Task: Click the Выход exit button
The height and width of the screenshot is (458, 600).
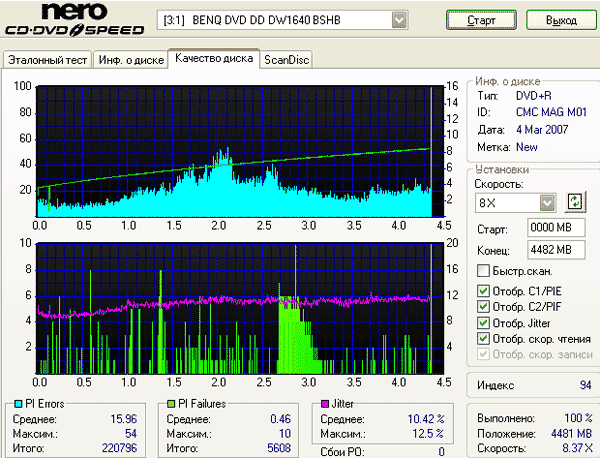Action: pyautogui.click(x=561, y=20)
